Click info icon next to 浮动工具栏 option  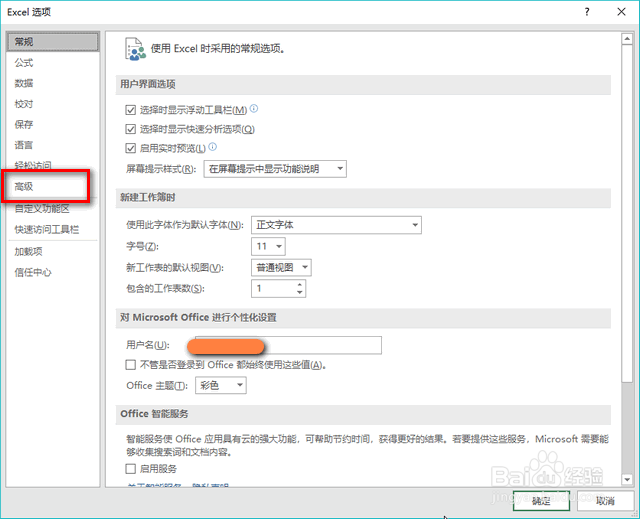coord(254,109)
